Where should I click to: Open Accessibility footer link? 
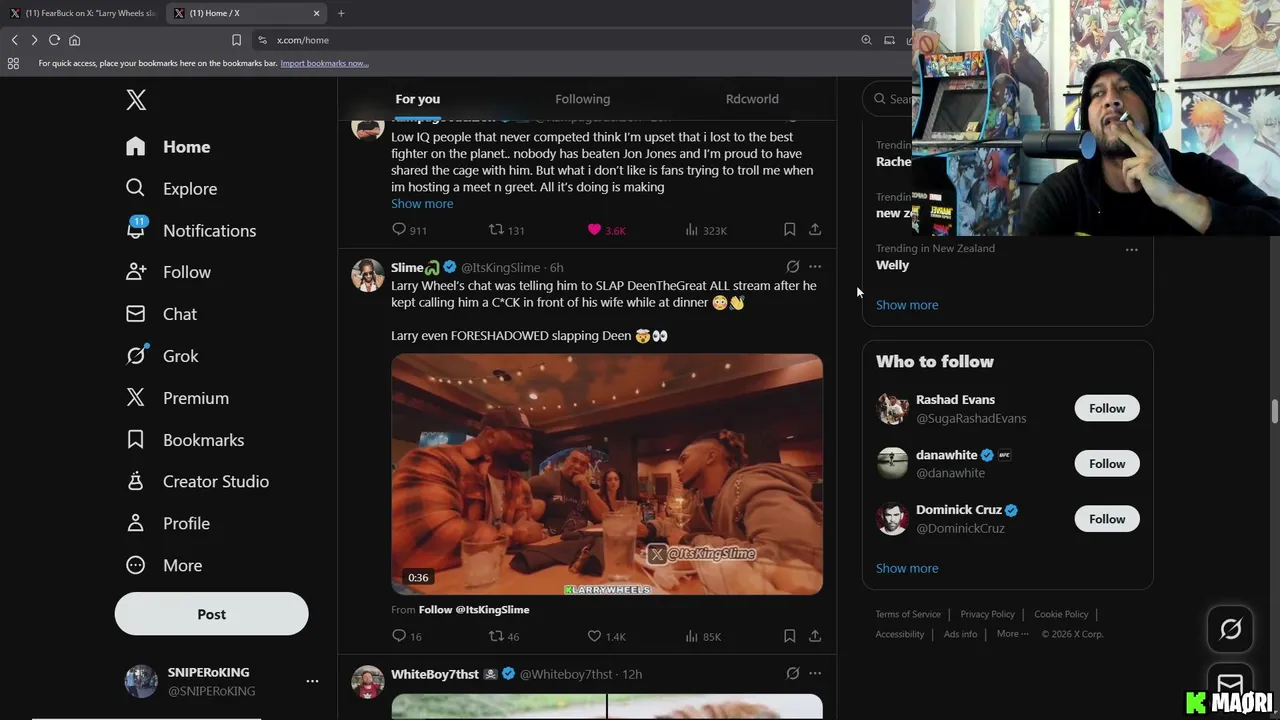point(900,634)
